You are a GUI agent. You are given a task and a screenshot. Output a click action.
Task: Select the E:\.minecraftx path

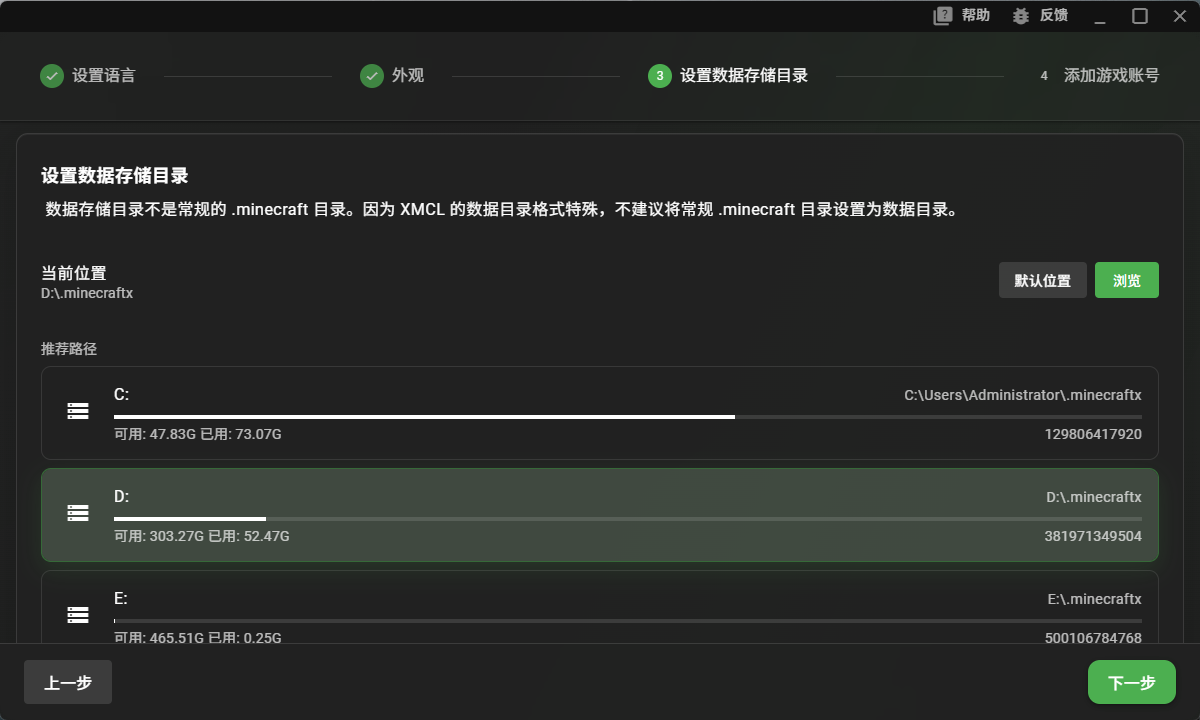coord(1095,599)
